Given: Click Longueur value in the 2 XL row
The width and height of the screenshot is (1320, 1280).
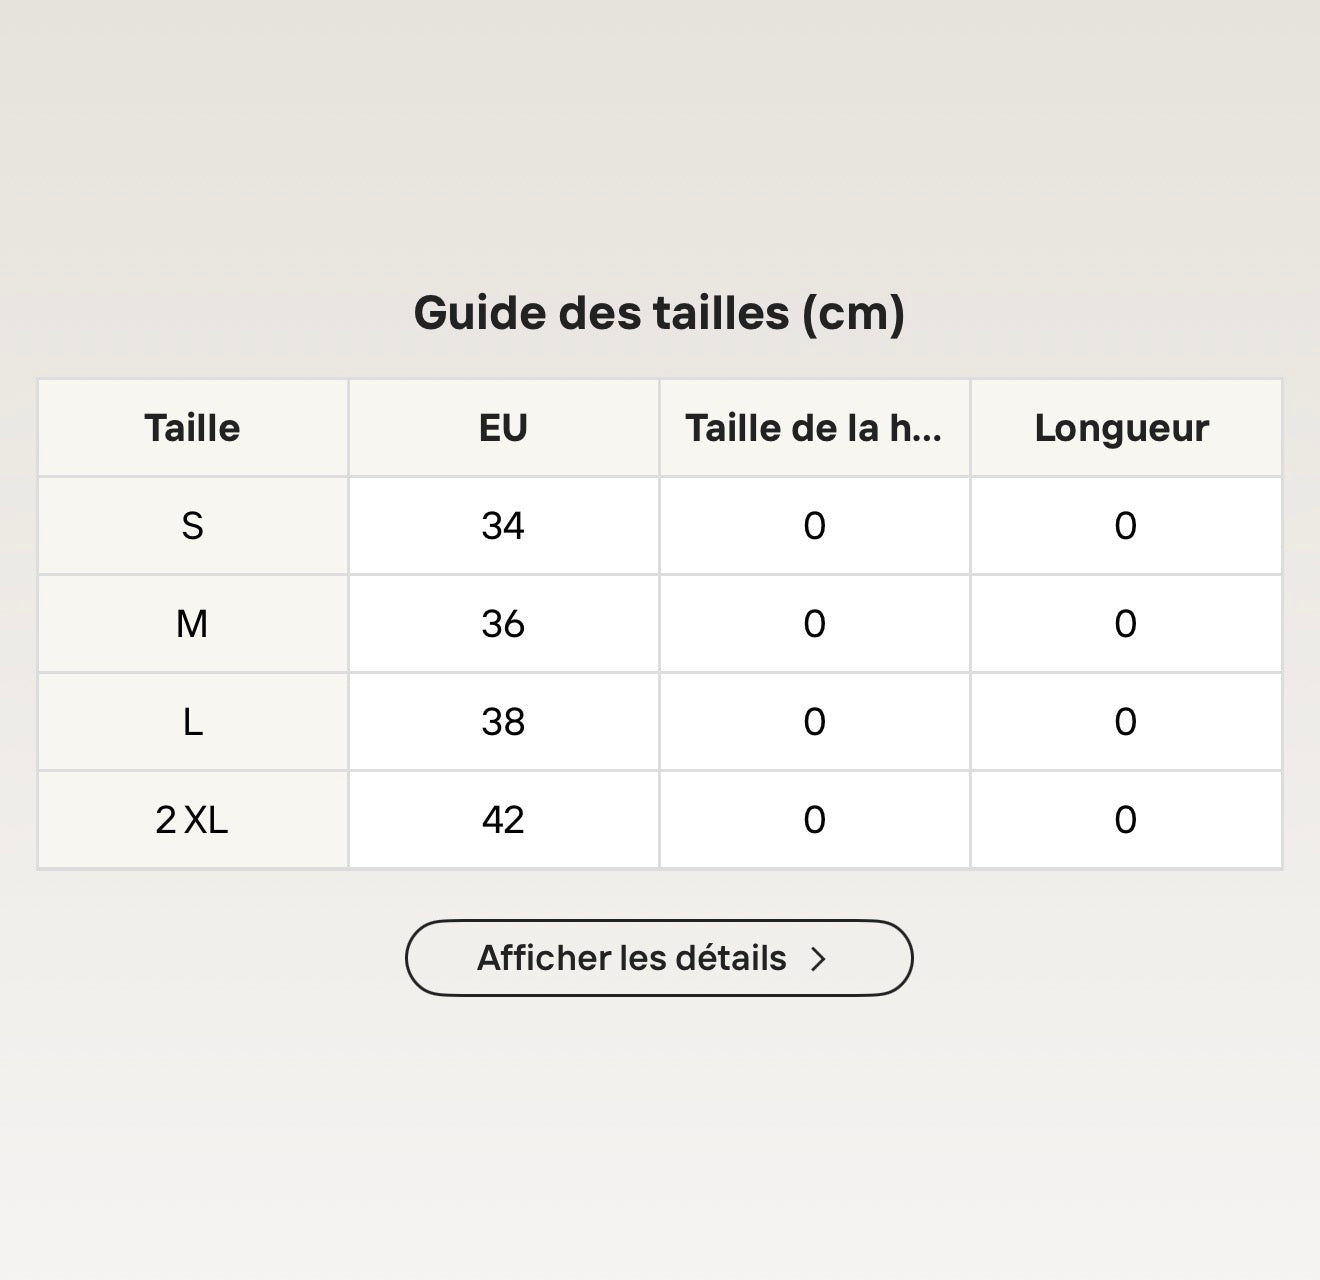Looking at the screenshot, I should click(1126, 820).
